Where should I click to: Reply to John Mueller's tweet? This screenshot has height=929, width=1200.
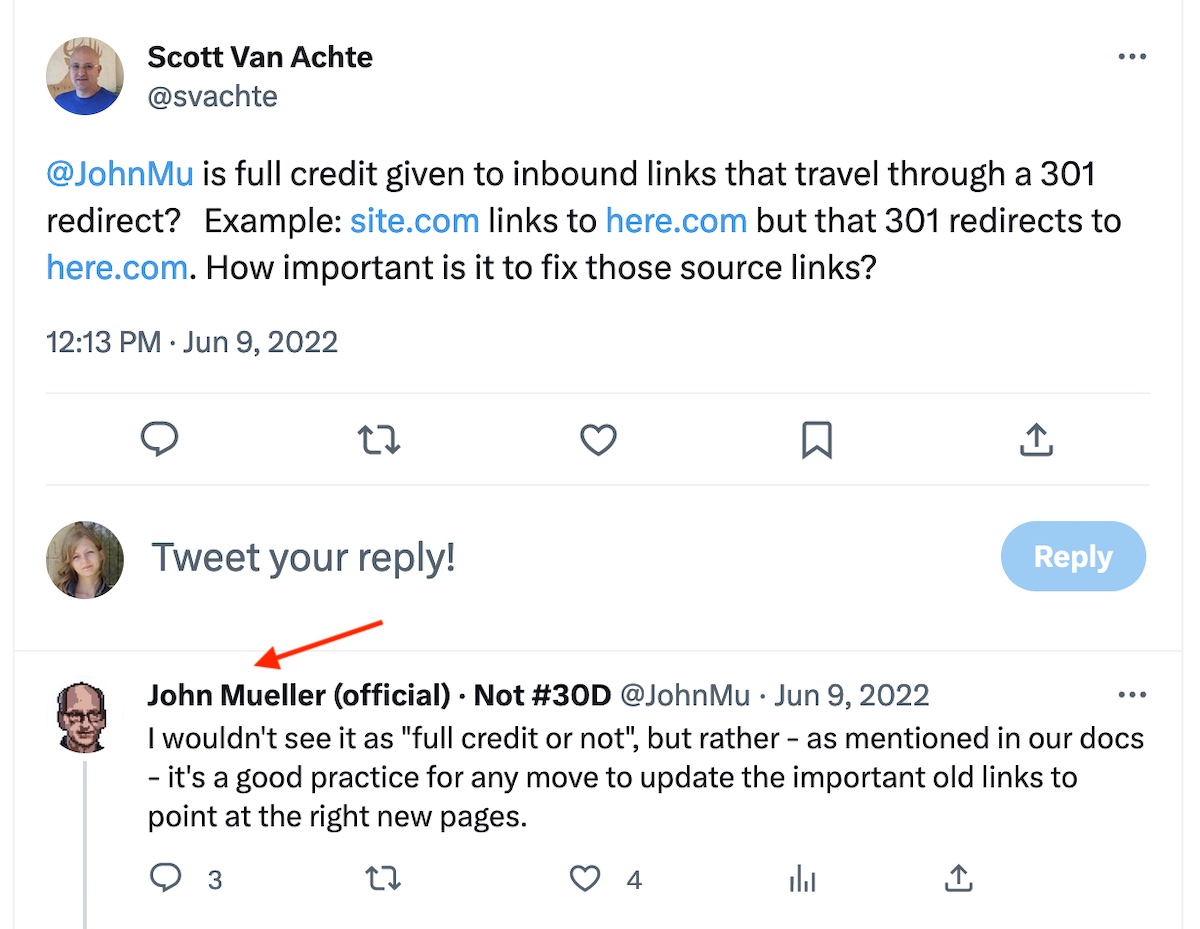click(164, 879)
